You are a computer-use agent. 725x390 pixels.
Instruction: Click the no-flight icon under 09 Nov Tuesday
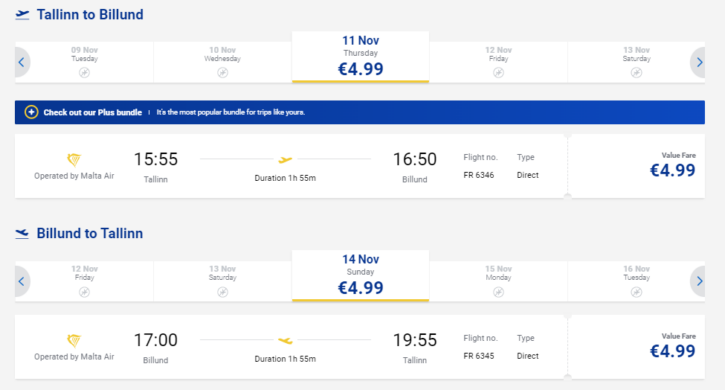84,73
